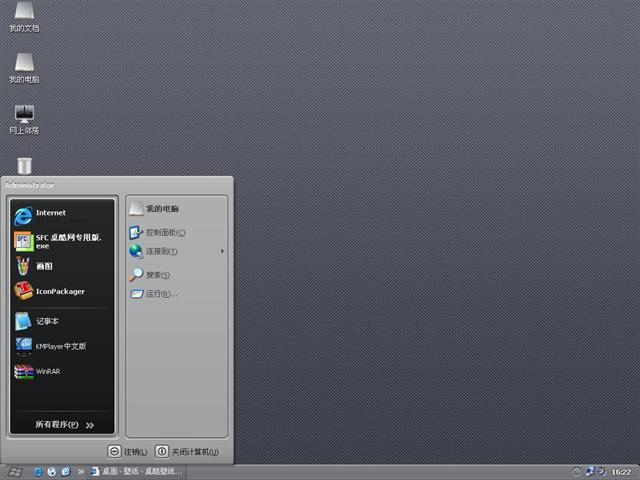Click the Administrator user name header
This screenshot has width=640, height=480.
click(x=29, y=185)
